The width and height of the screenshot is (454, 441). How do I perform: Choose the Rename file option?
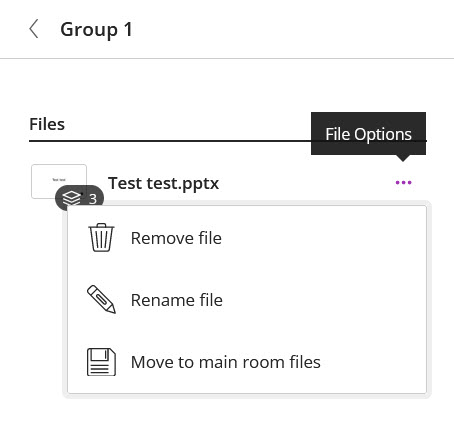coord(247,300)
